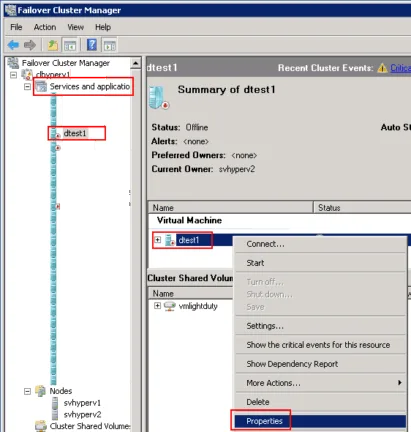
Task: Click the warning icon near Recent Cluster Events
Action: point(382,68)
